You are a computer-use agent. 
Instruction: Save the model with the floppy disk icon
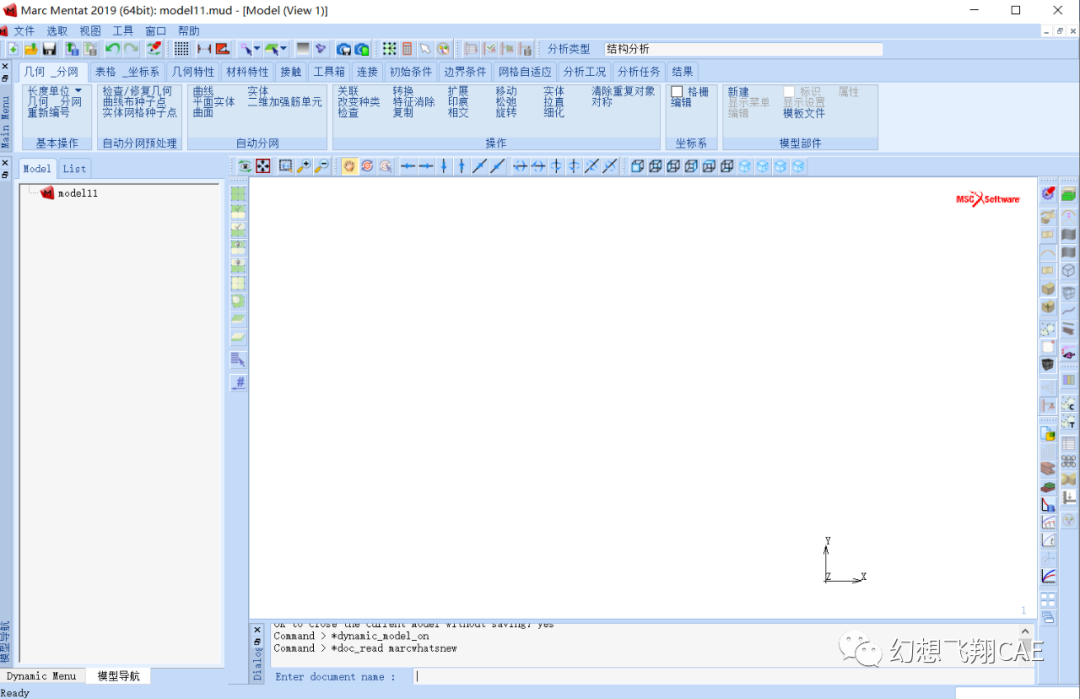click(50, 49)
